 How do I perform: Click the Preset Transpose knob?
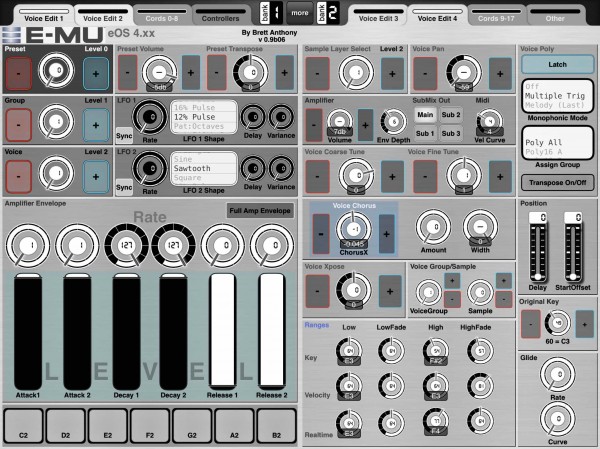click(x=250, y=72)
